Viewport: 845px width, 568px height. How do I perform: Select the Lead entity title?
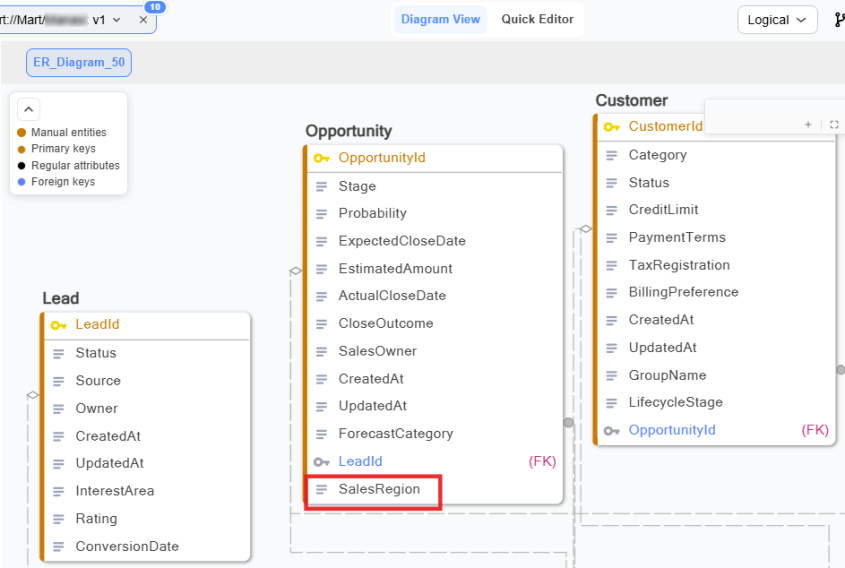(x=61, y=298)
